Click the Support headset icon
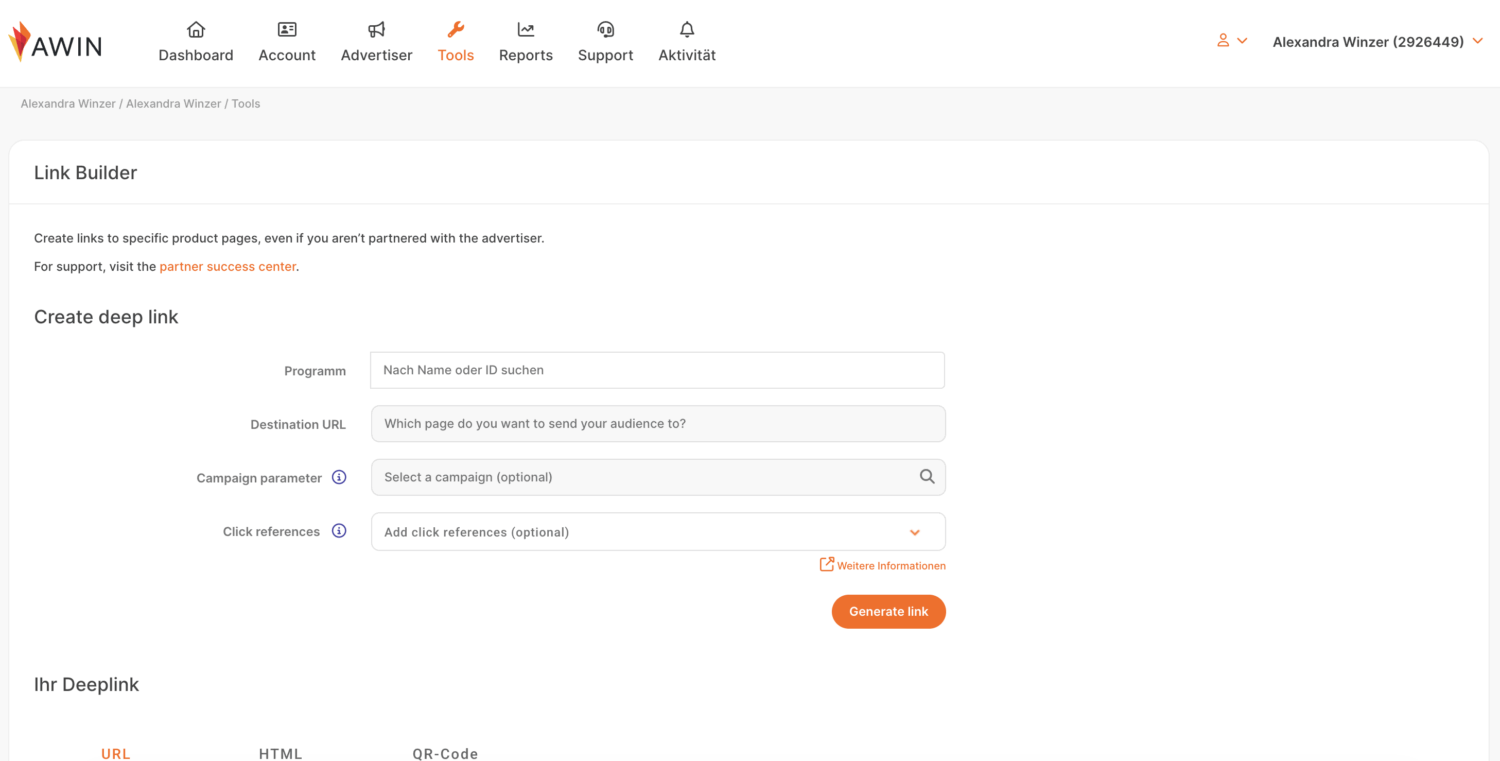 click(x=606, y=29)
